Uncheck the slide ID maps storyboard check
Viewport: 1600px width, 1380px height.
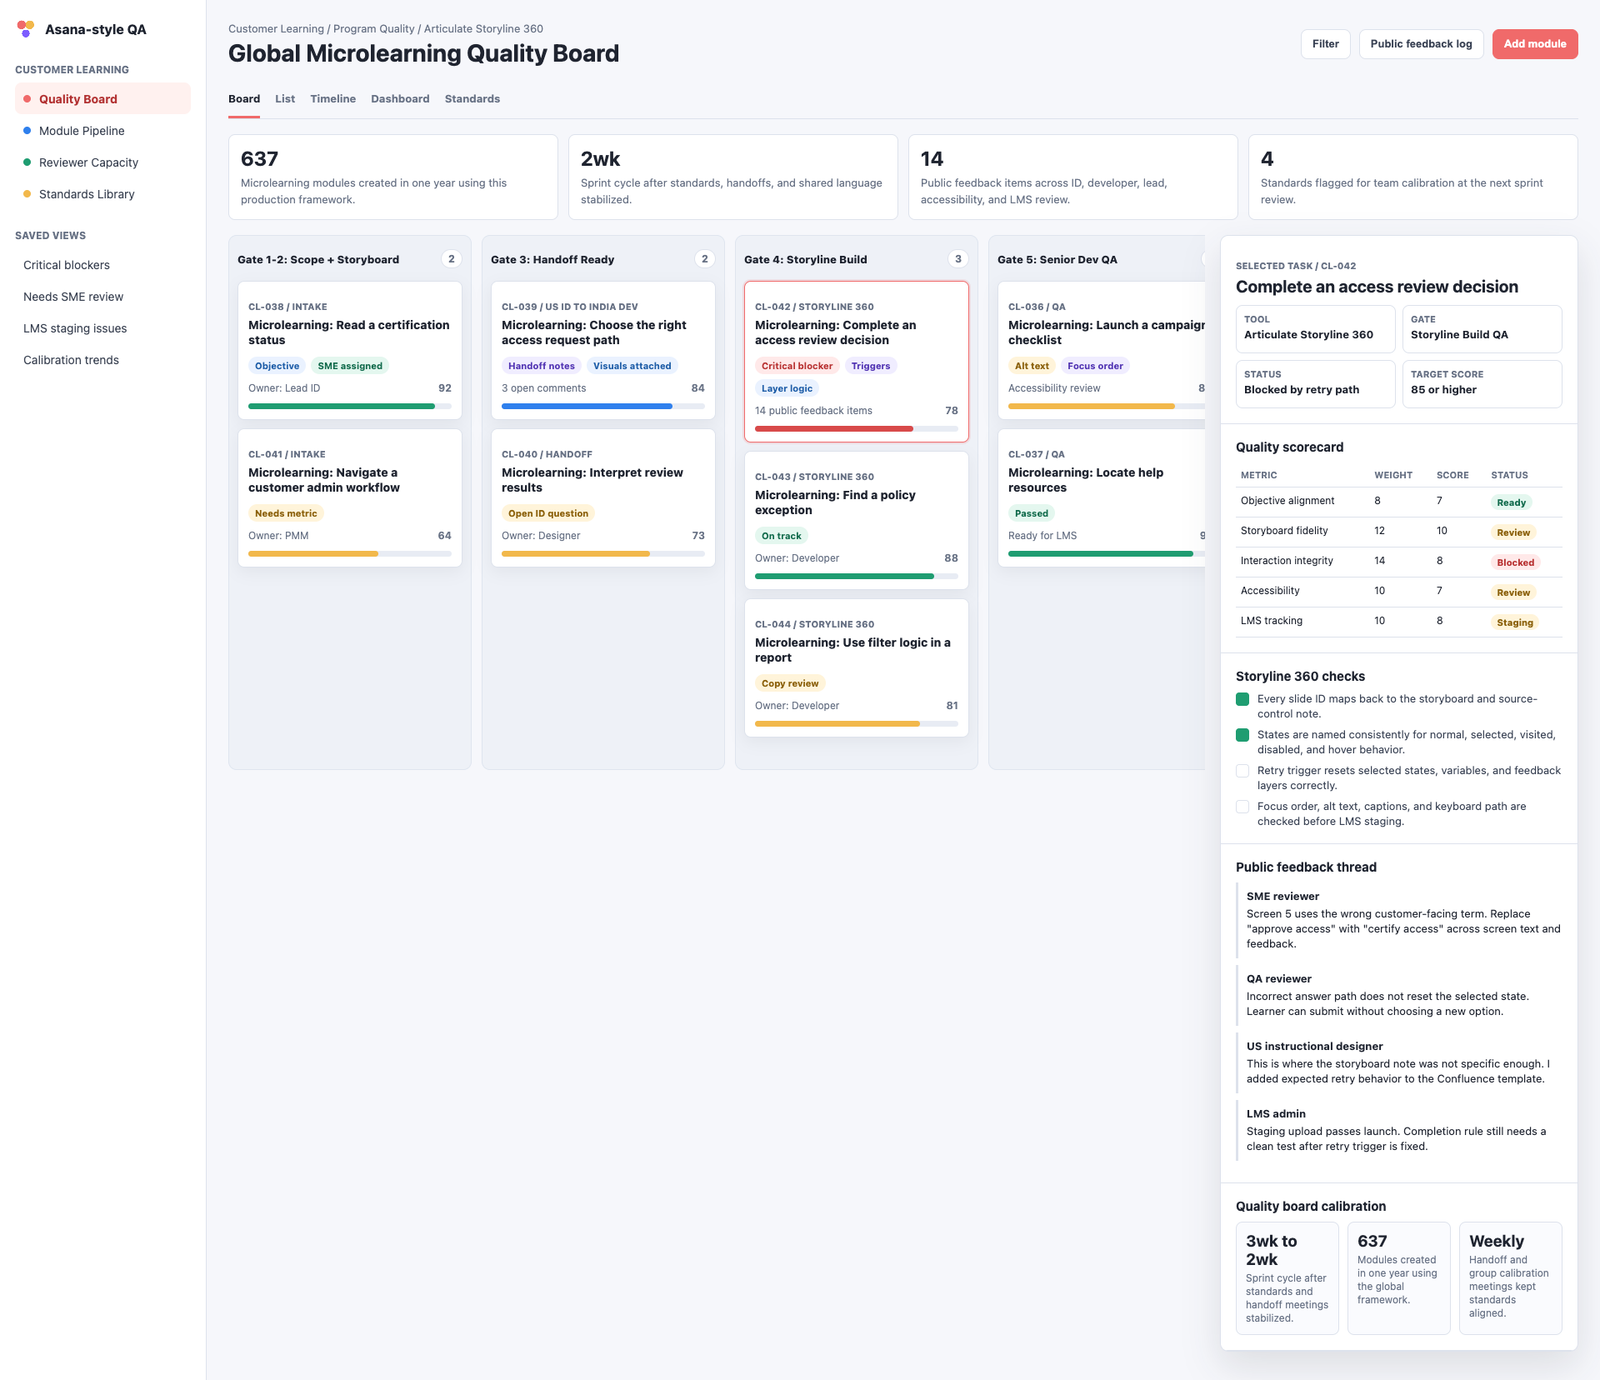coord(1242,699)
